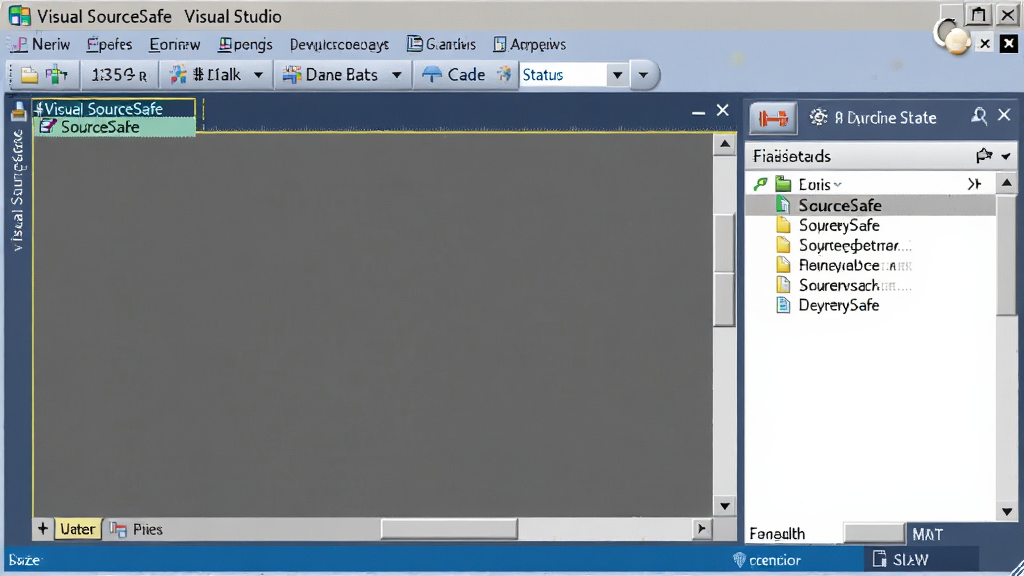Click the gray slider next to Fenaalth
This screenshot has width=1024, height=576.
[x=874, y=534]
